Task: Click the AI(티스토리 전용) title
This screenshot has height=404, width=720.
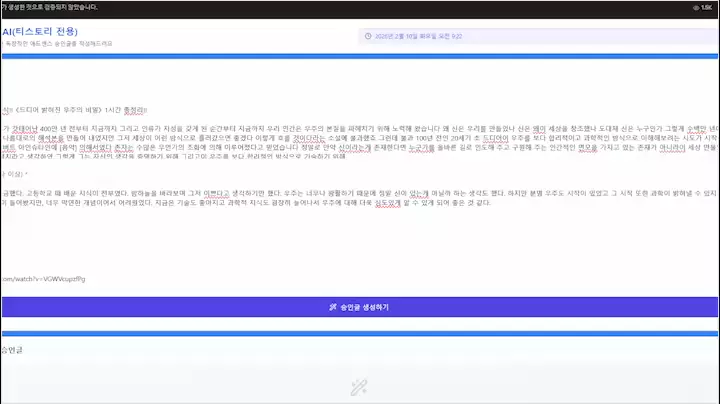Action: click(40, 32)
